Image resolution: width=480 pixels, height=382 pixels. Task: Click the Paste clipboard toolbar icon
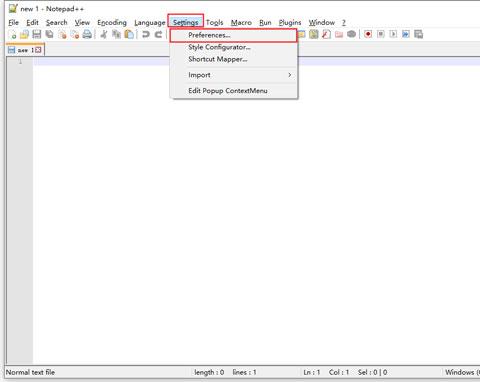(x=129, y=34)
